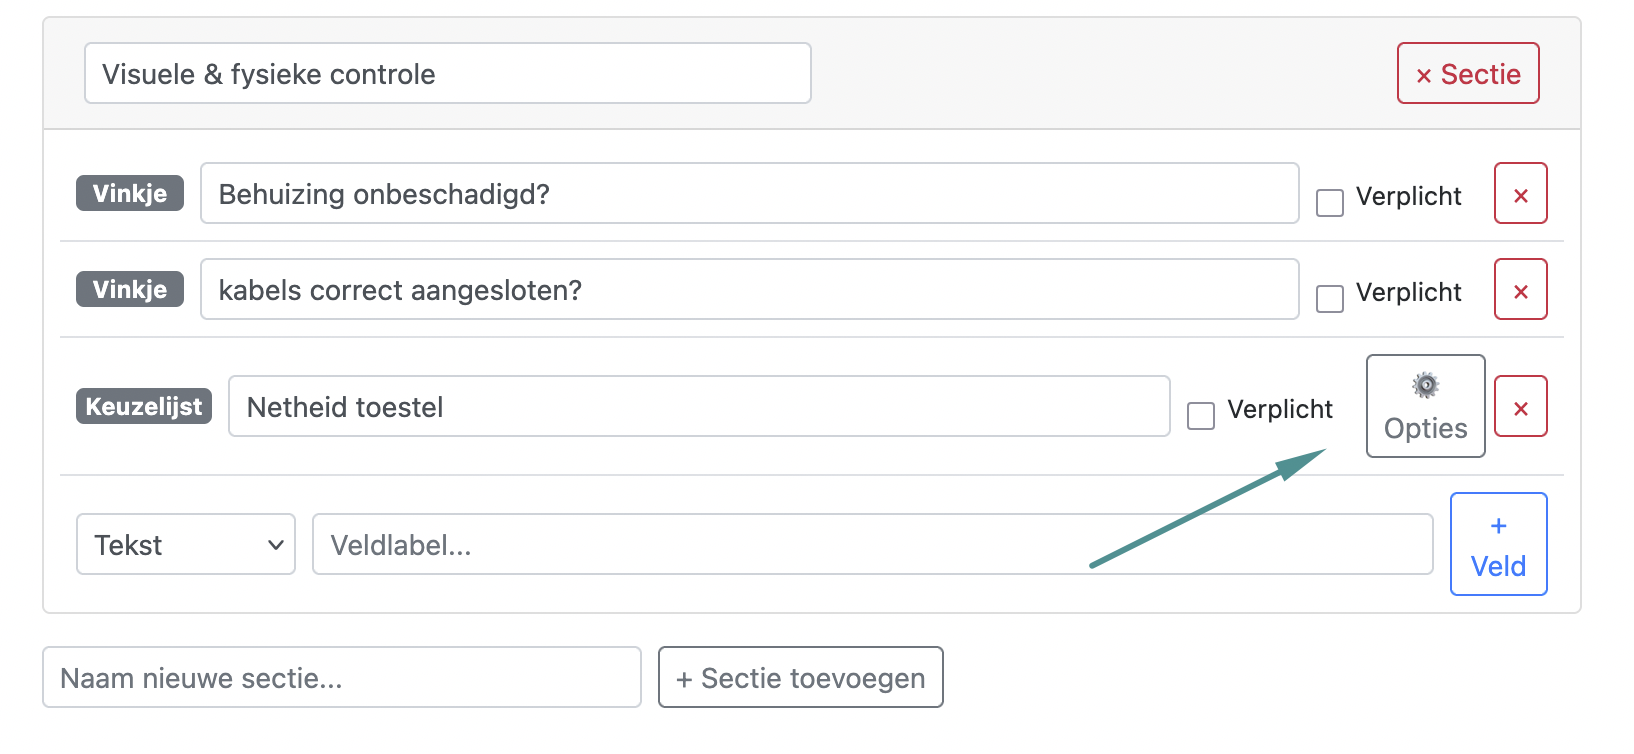The image size is (1634, 754).
Task: Delete the 'Behuizing onbeschadigd?' field with red X
Action: coord(1520,193)
